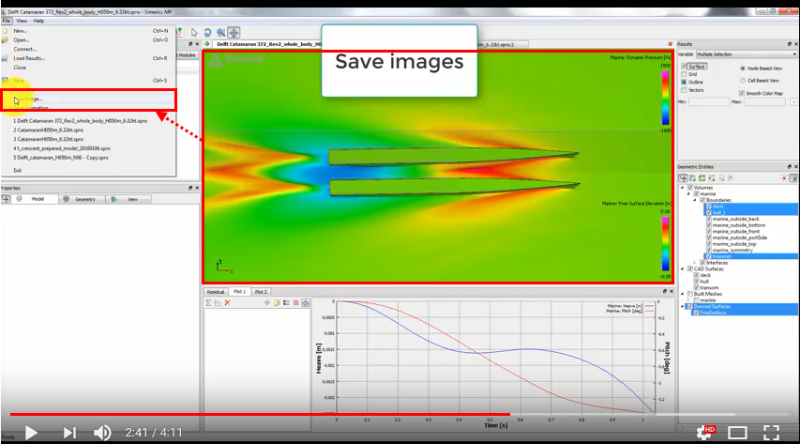The width and height of the screenshot is (800, 444).
Task: Click the highlighted last icon in plot toolbar
Action: coord(306,303)
